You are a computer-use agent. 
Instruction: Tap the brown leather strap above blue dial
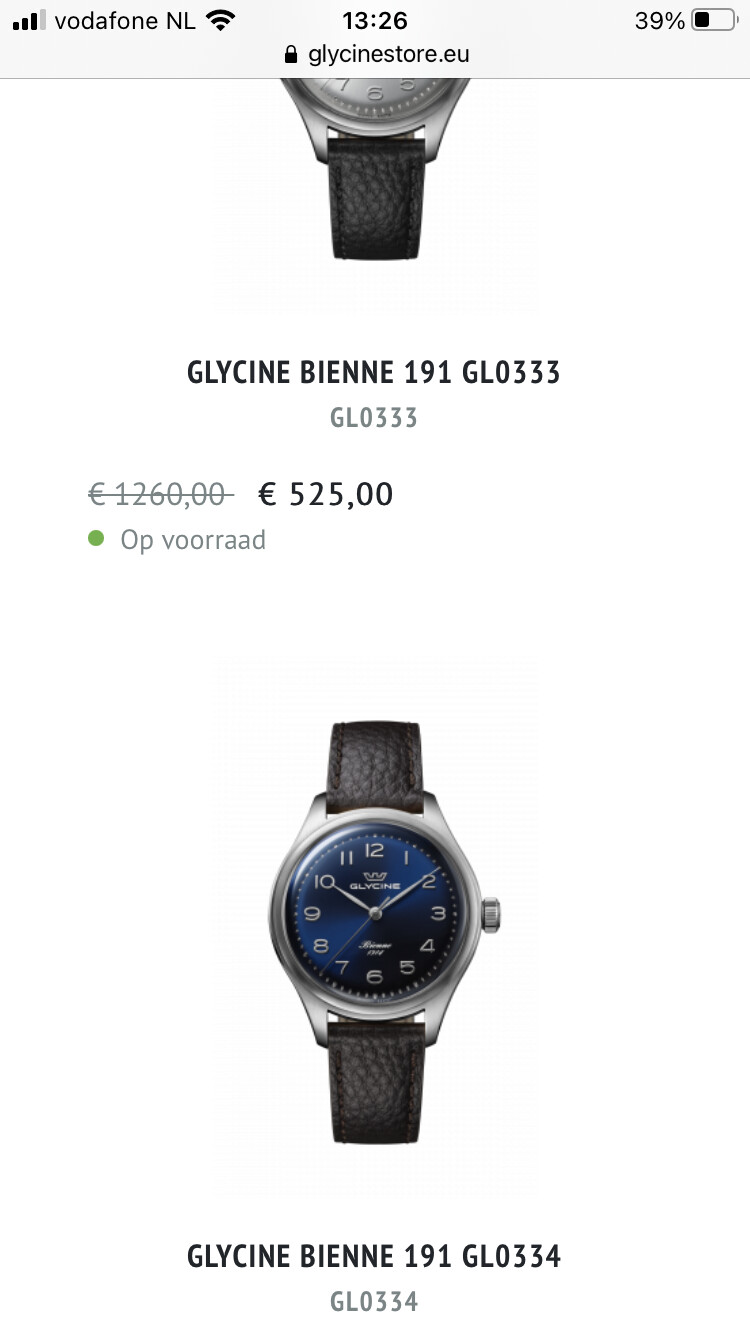tap(376, 765)
